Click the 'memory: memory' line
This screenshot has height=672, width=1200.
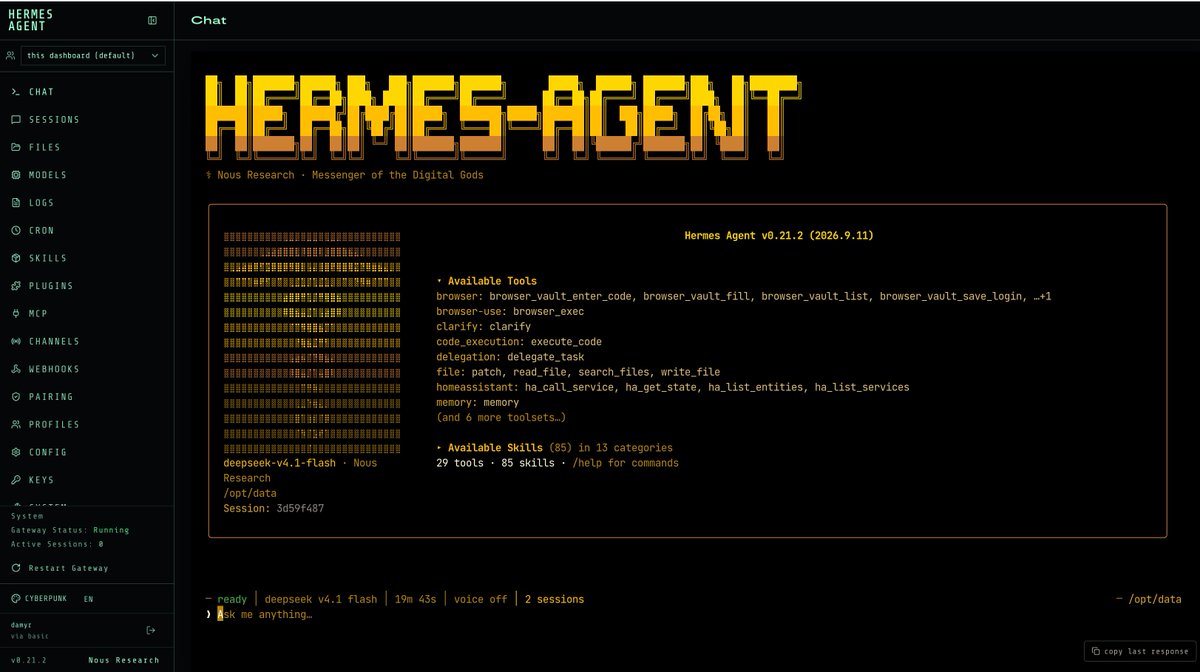click(x=478, y=402)
